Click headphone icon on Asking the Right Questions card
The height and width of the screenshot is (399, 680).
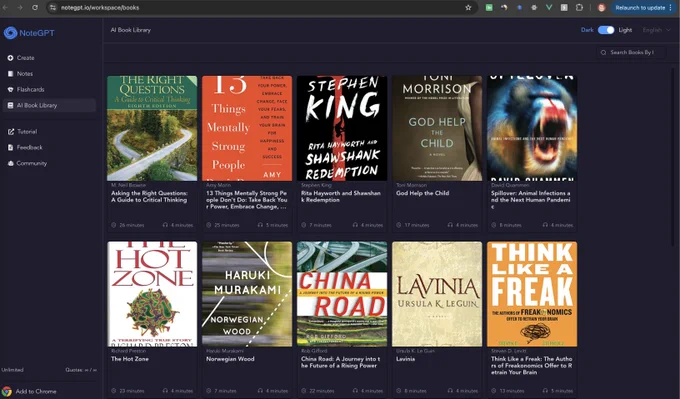point(165,225)
